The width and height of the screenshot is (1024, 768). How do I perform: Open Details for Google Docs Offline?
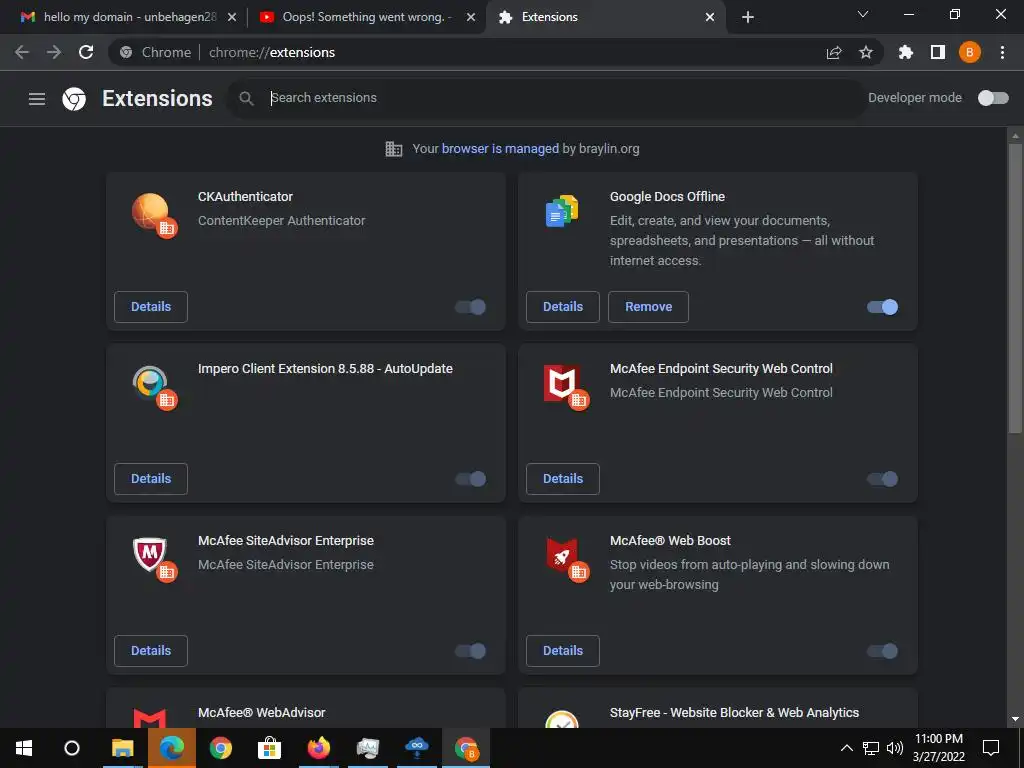tap(563, 307)
